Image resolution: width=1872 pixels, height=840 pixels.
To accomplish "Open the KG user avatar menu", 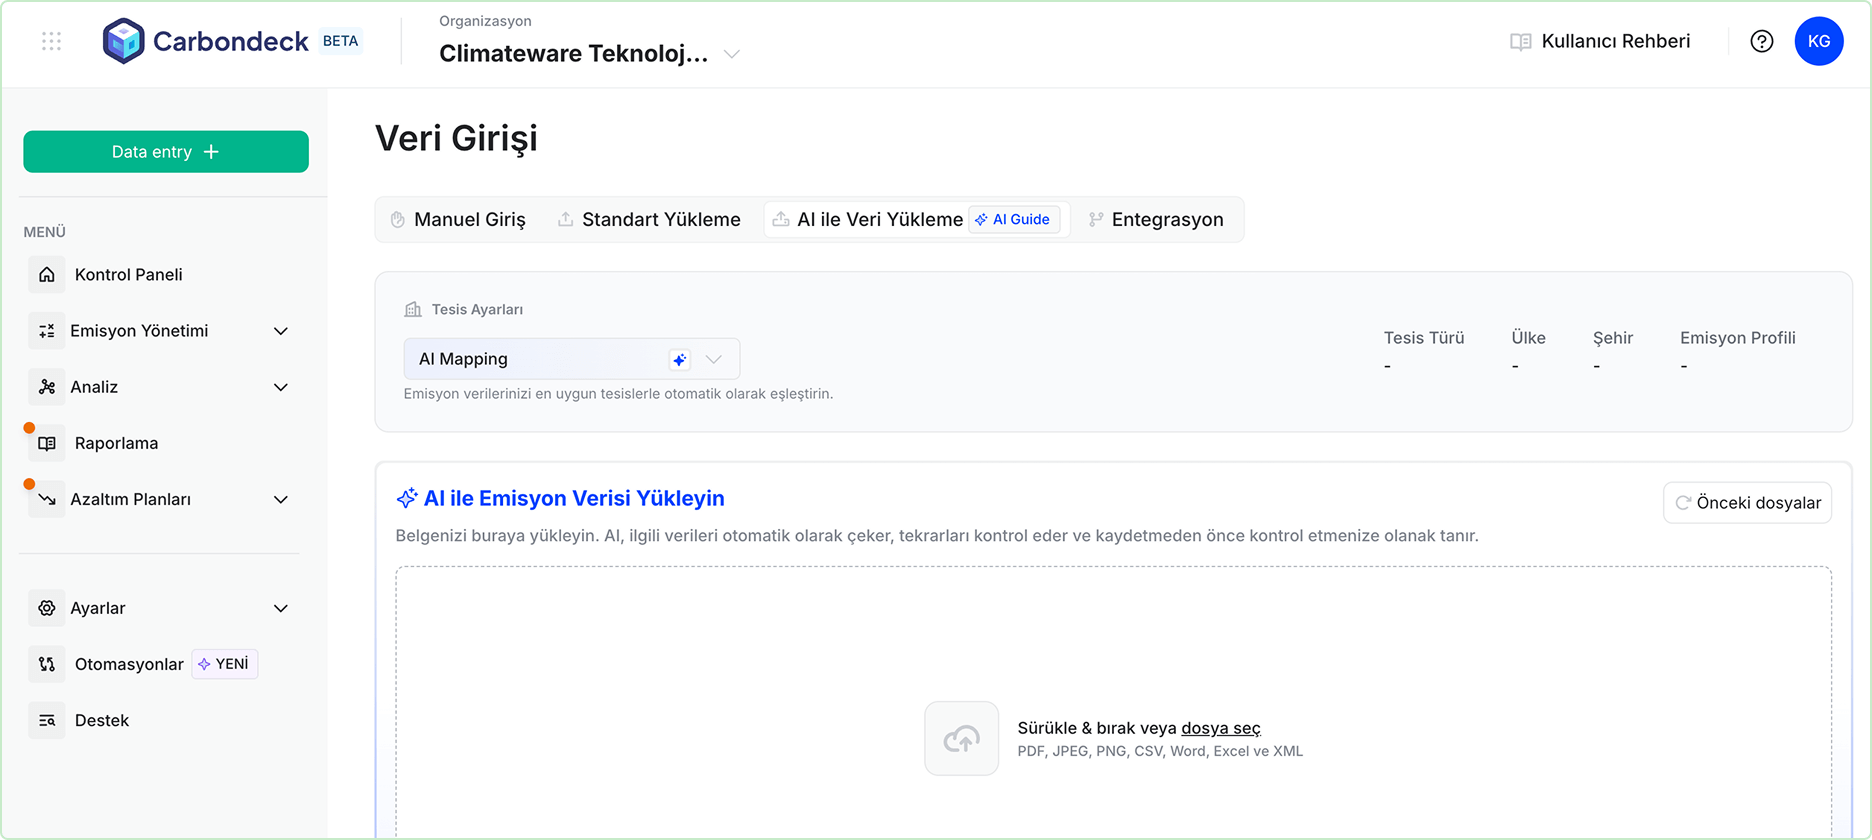I will point(1818,41).
